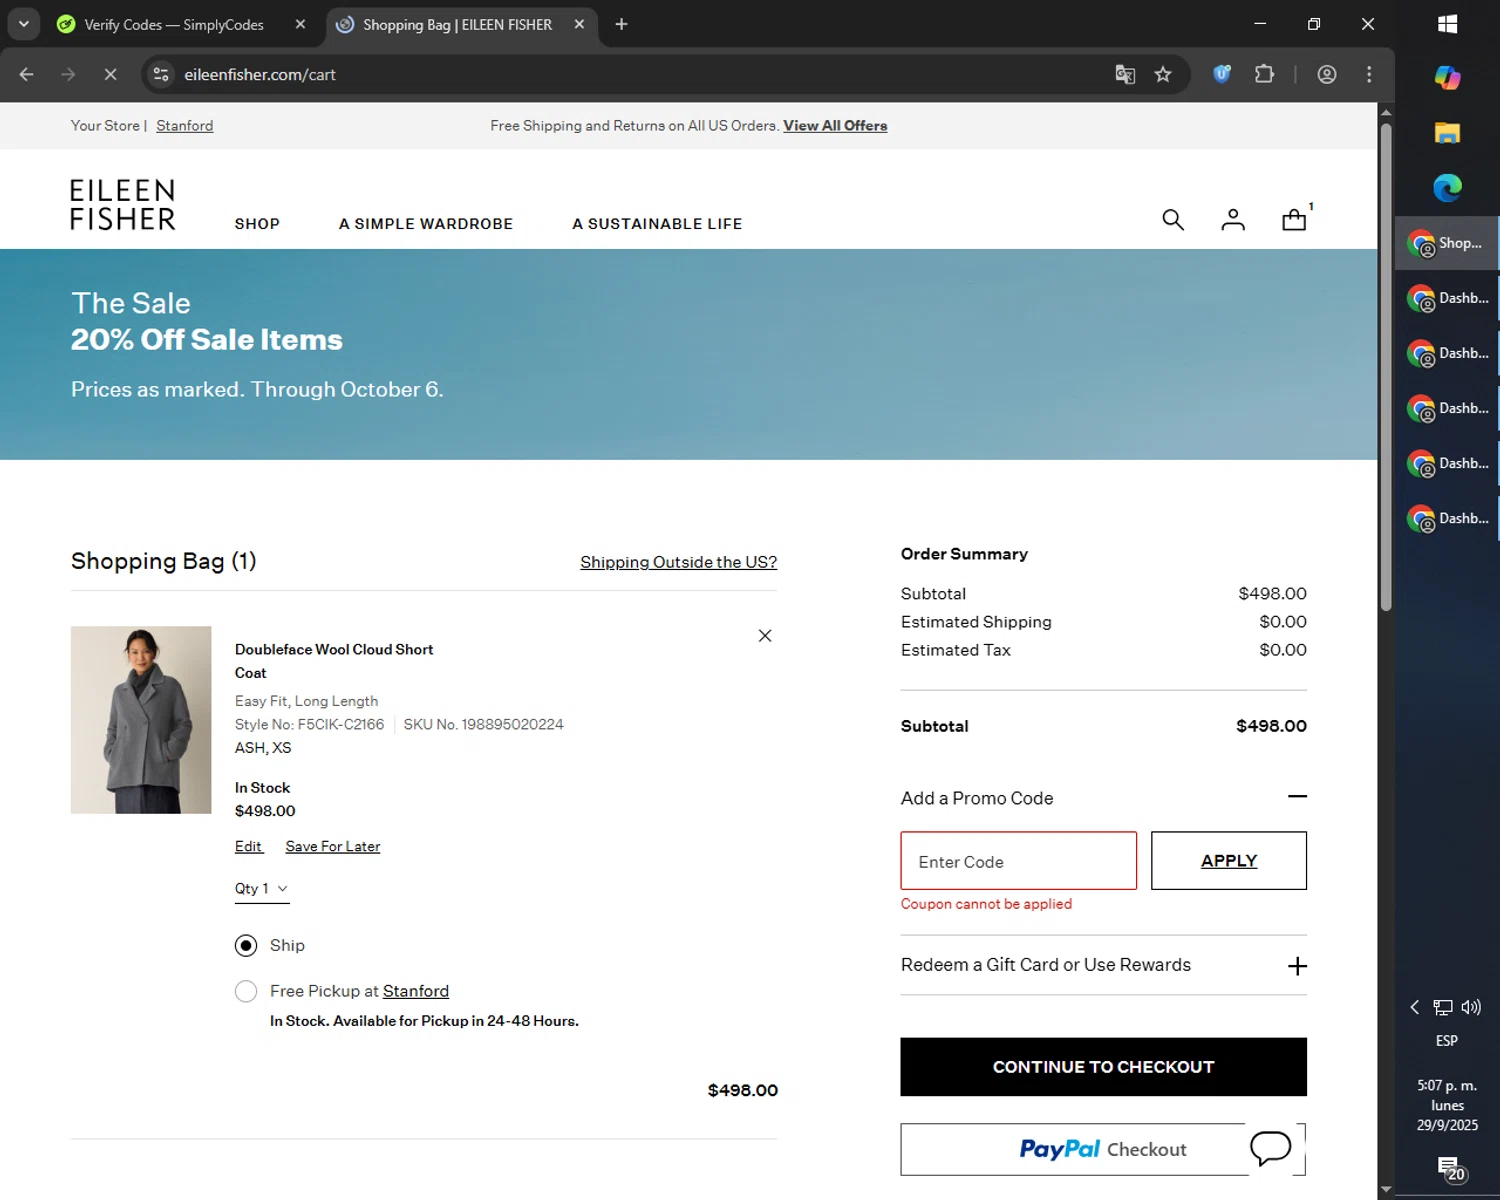1500x1200 pixels.
Task: Click the browser back arrow
Action: pyautogui.click(x=27, y=74)
